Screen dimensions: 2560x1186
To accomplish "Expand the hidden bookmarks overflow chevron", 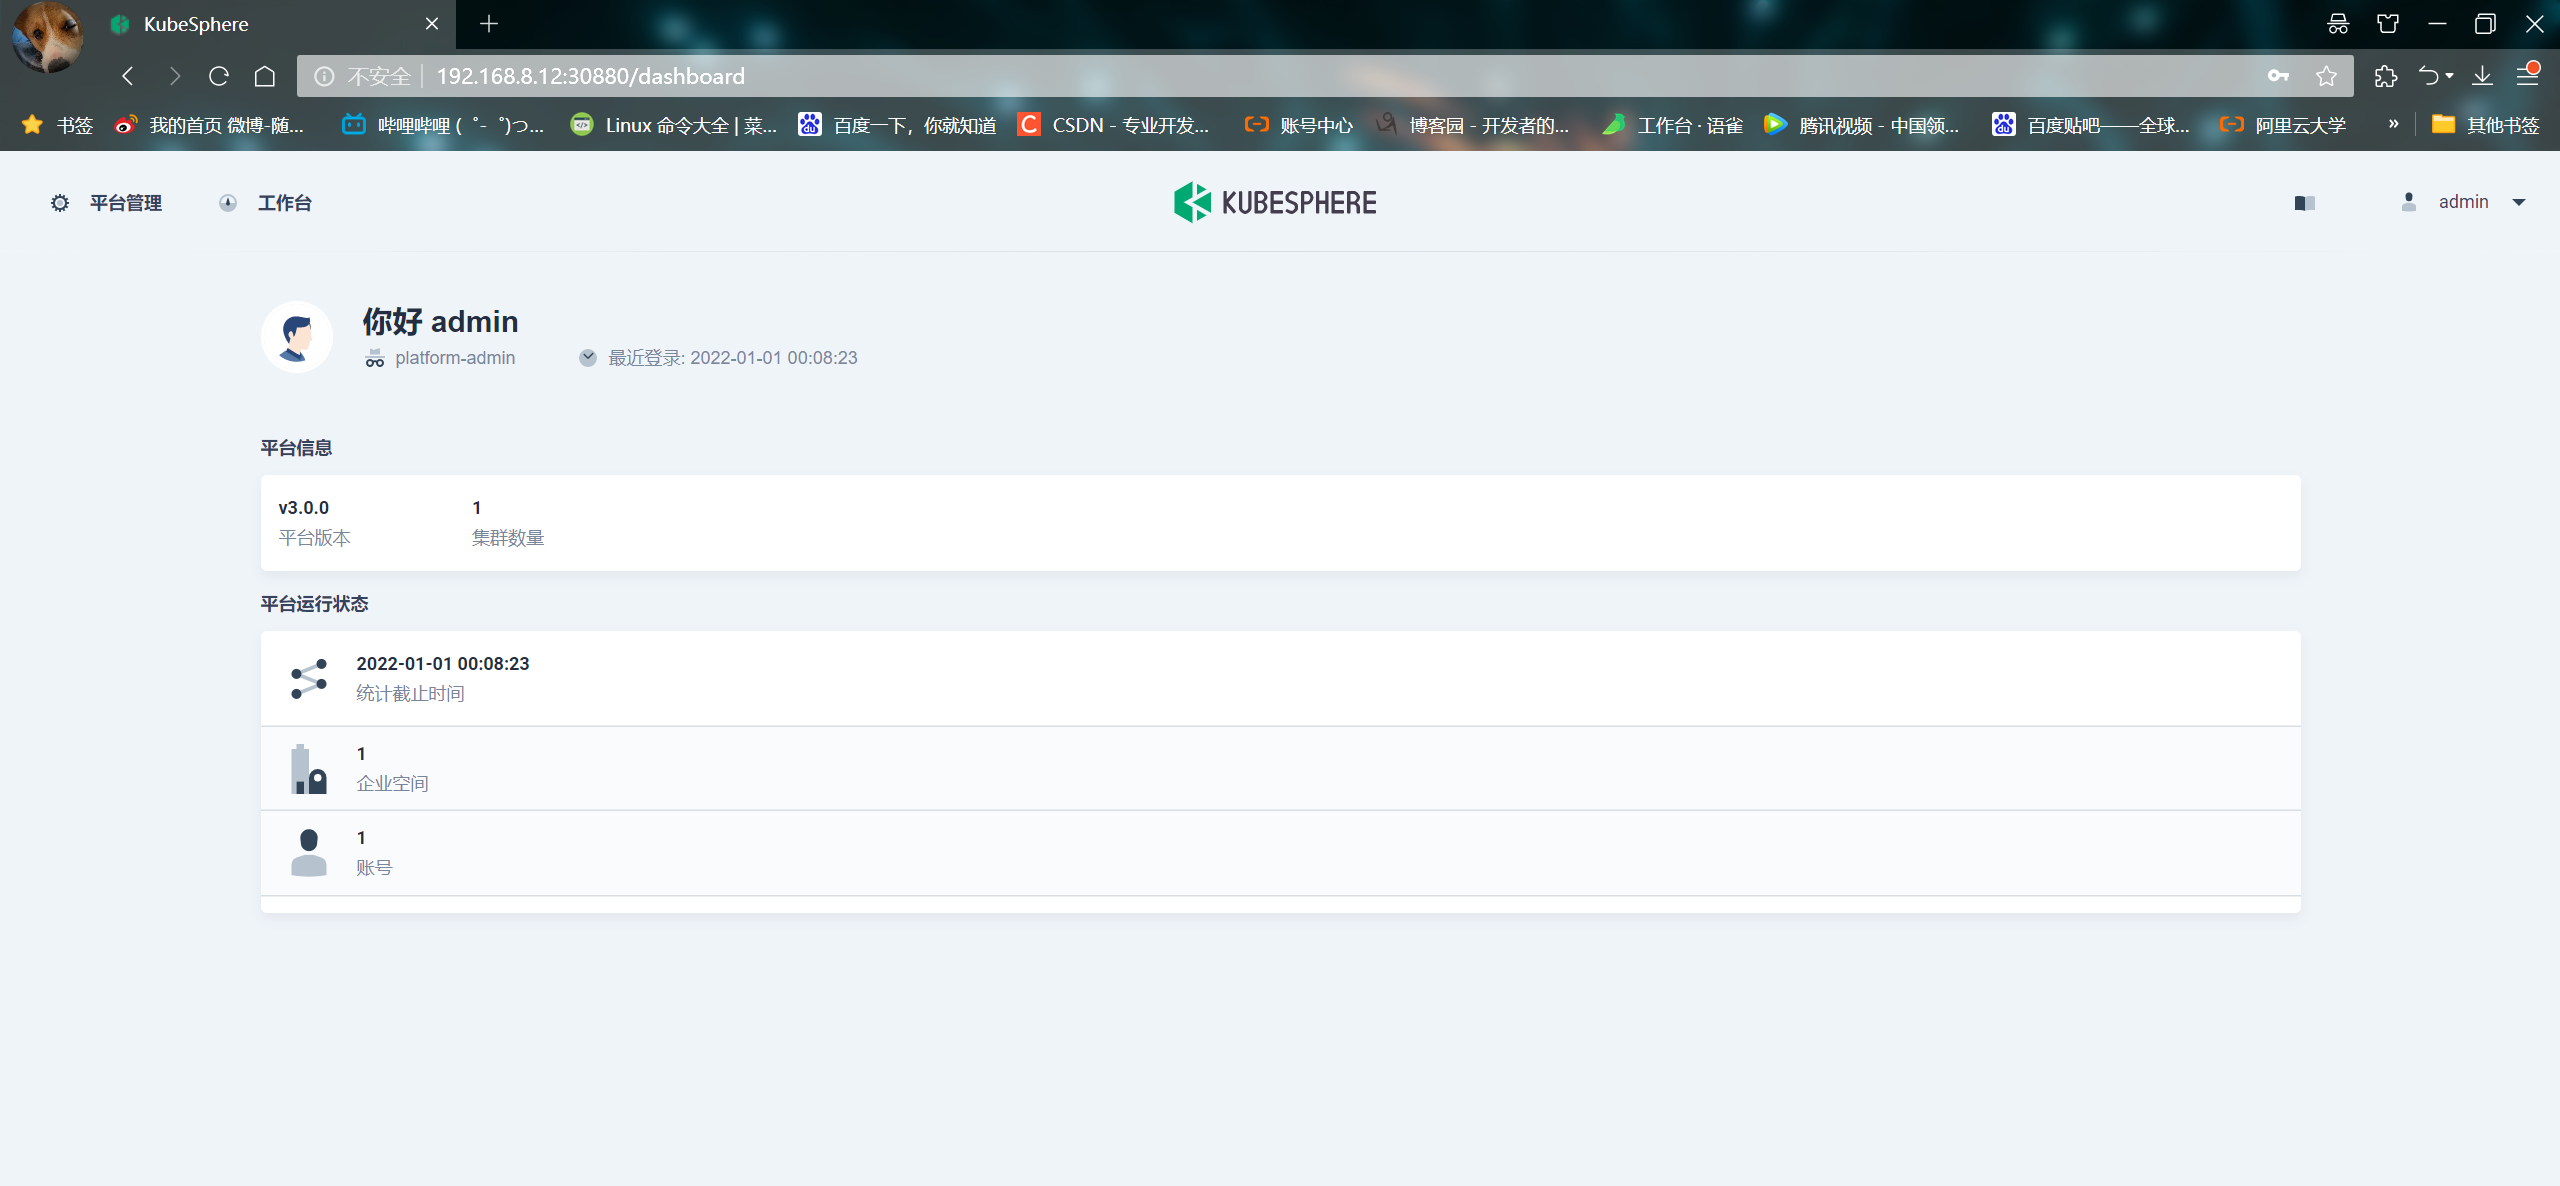I will tap(2393, 124).
